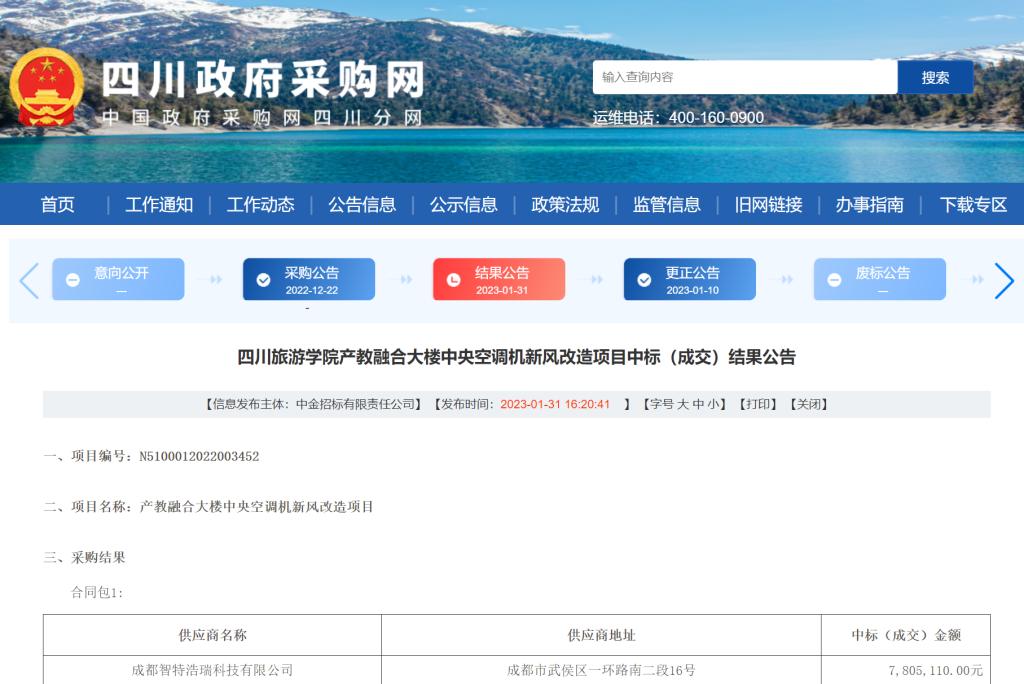Viewport: 1024px width, 684px height.
Task: Open 公告信息 navigation item
Action: point(362,204)
